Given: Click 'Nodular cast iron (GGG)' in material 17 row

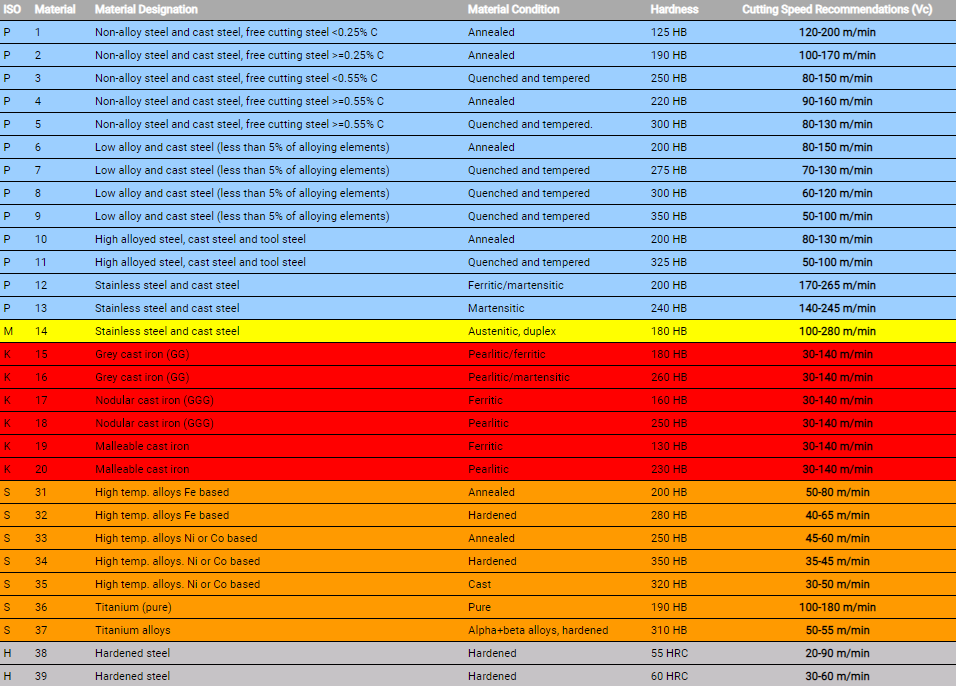Looking at the screenshot, I should pos(154,401).
